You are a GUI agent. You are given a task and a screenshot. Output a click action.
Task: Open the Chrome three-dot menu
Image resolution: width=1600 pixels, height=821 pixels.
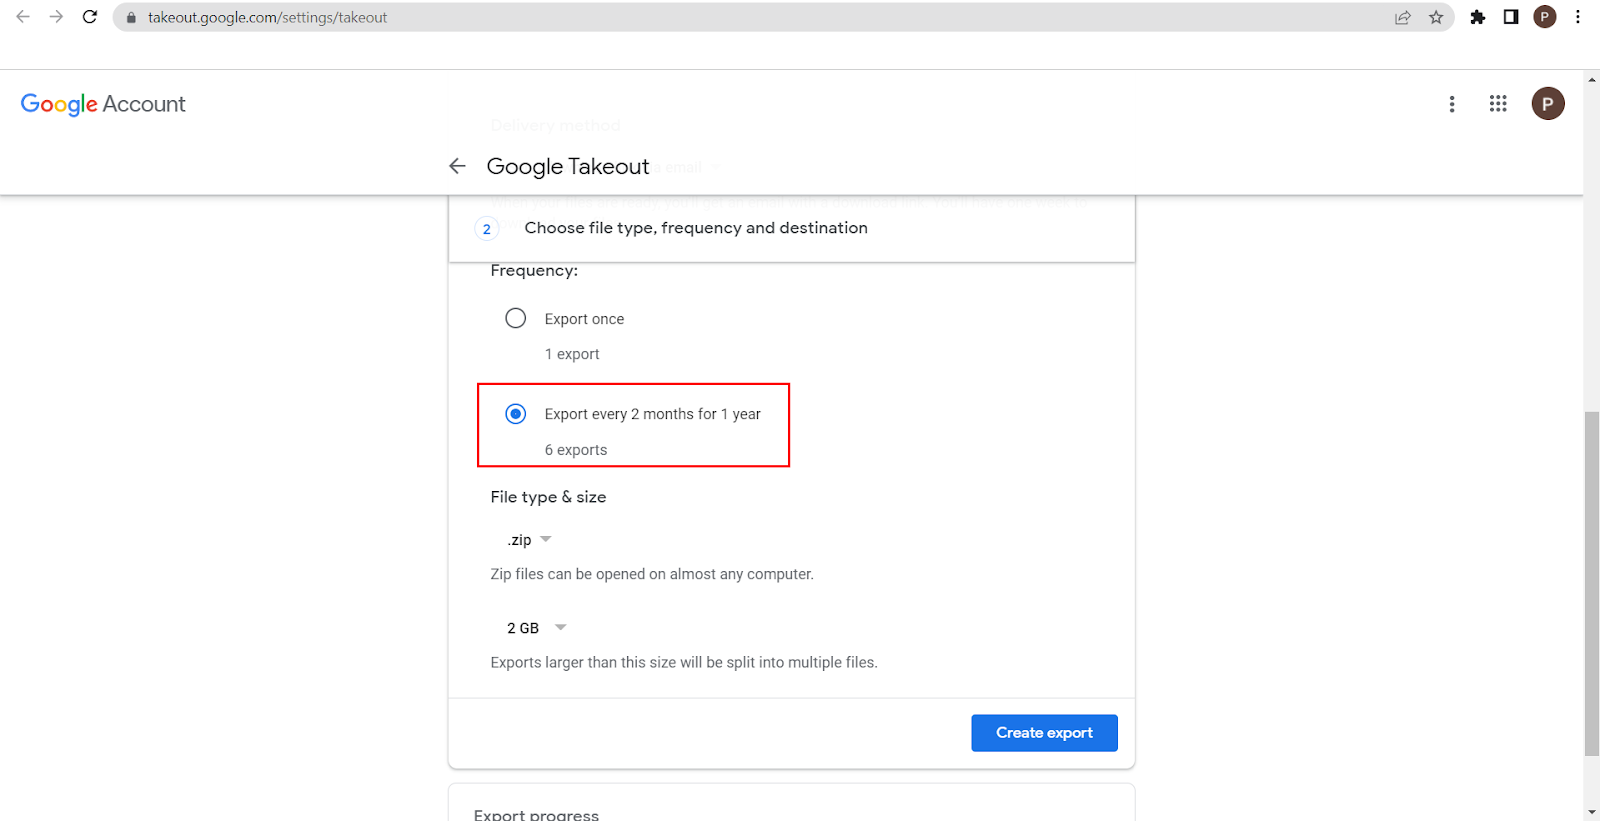coord(1578,17)
